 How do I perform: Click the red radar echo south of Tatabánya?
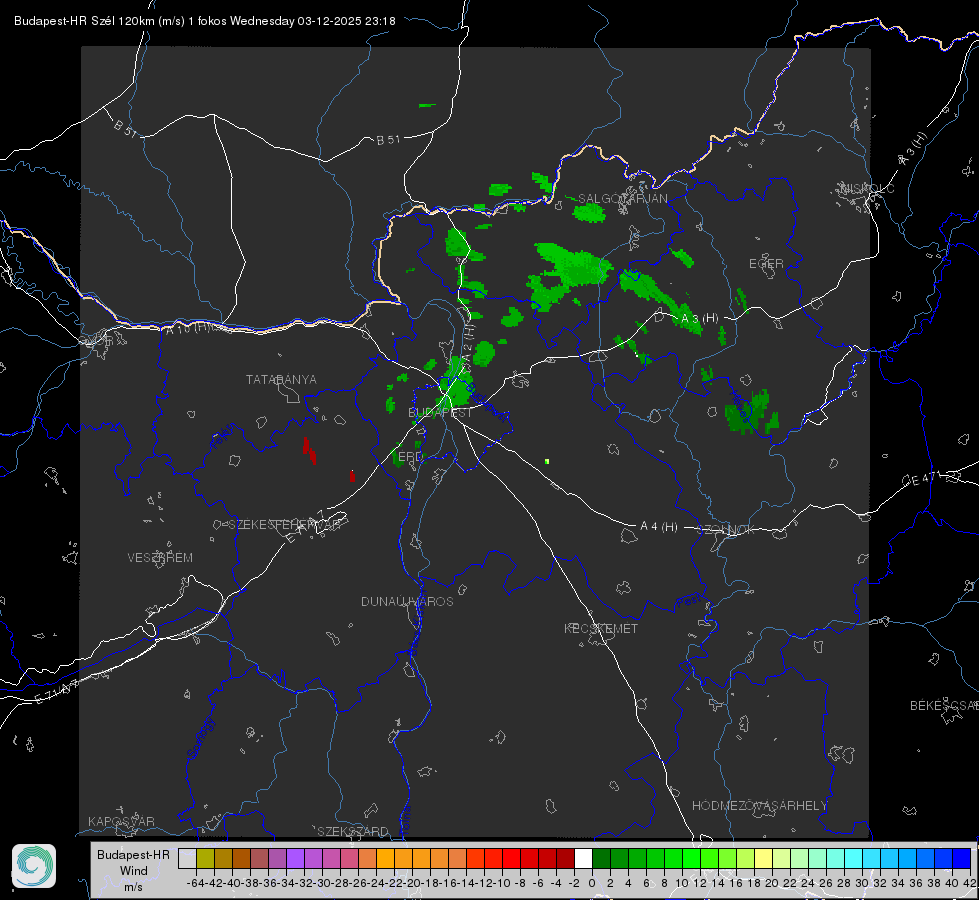click(x=309, y=450)
